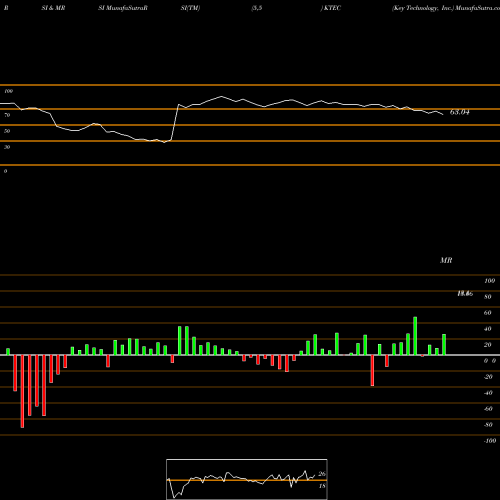Click the 100 label on the left RSI axis
Viewport: 500px width, 500px height.
pyautogui.click(x=8, y=91)
